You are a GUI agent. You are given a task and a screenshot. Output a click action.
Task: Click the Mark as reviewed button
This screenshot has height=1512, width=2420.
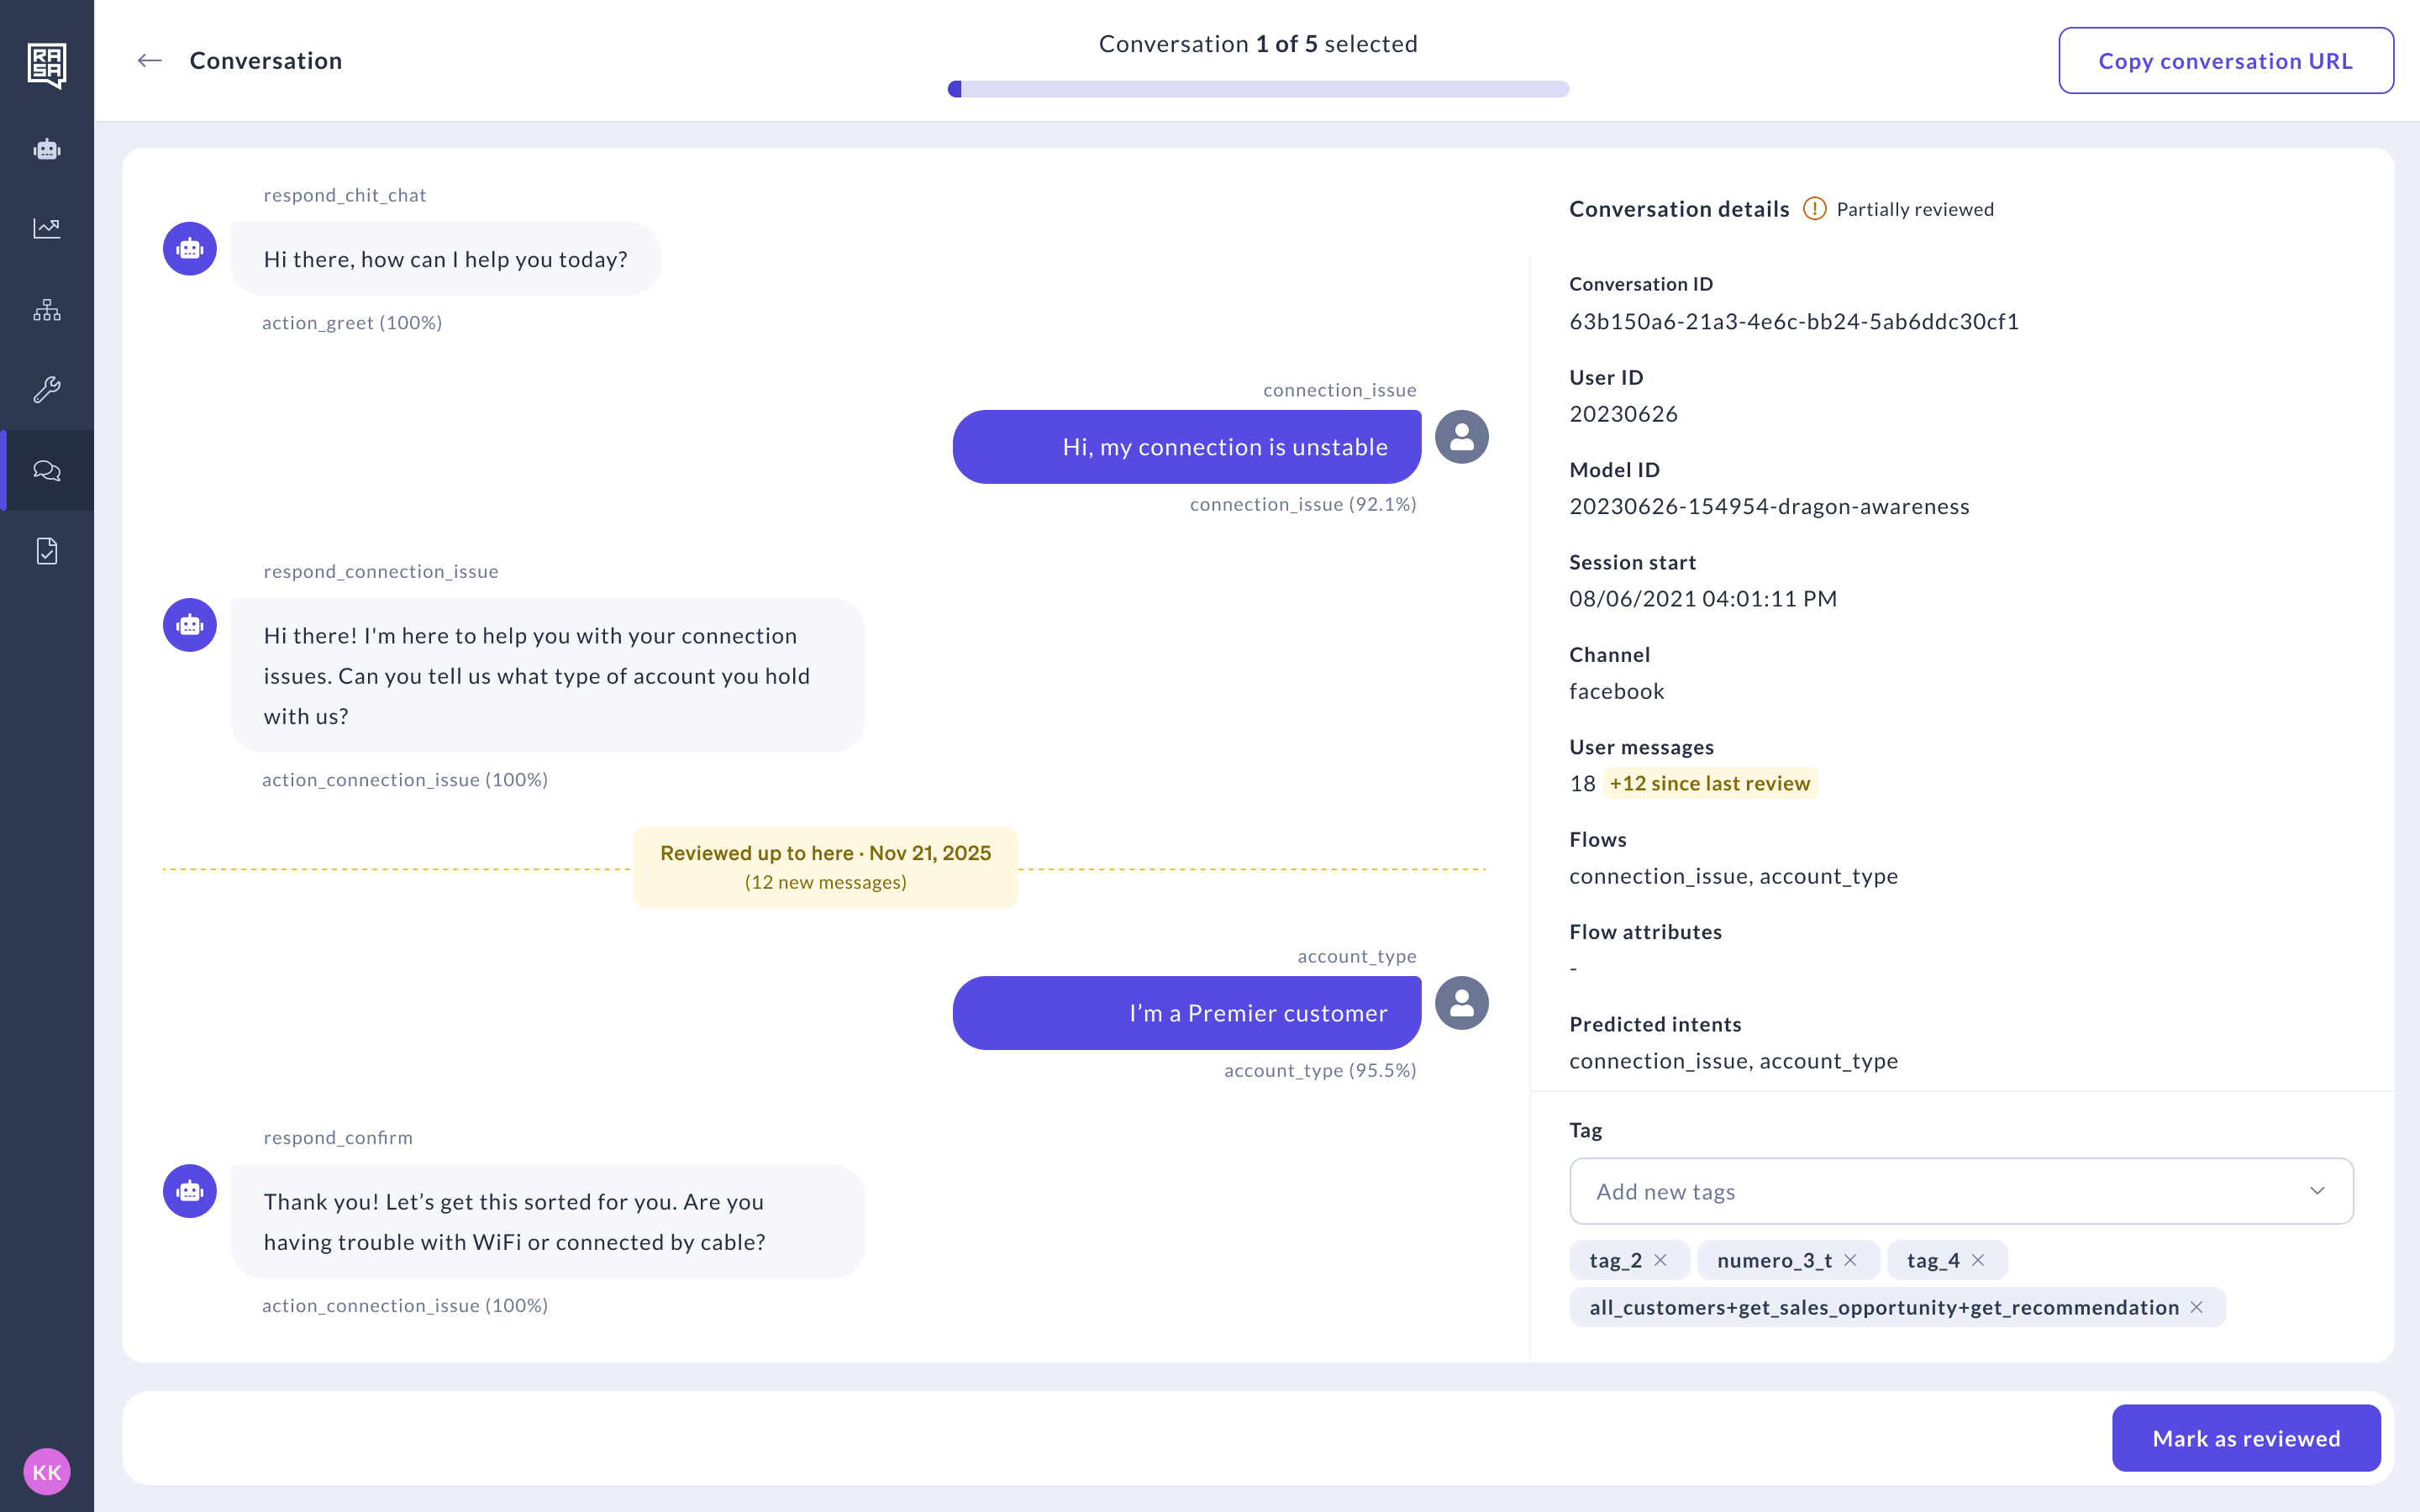coord(2245,1438)
